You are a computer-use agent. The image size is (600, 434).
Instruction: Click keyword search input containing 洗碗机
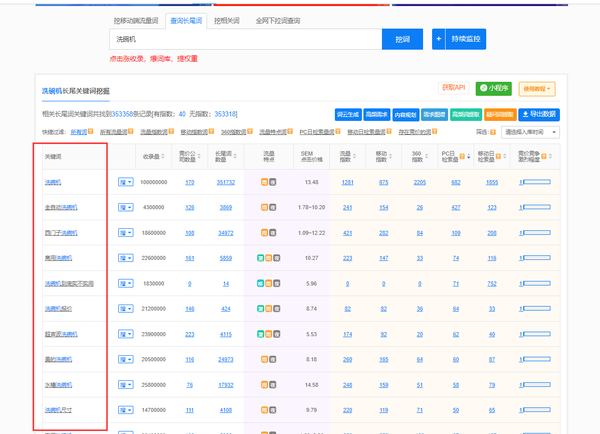[x=246, y=39]
